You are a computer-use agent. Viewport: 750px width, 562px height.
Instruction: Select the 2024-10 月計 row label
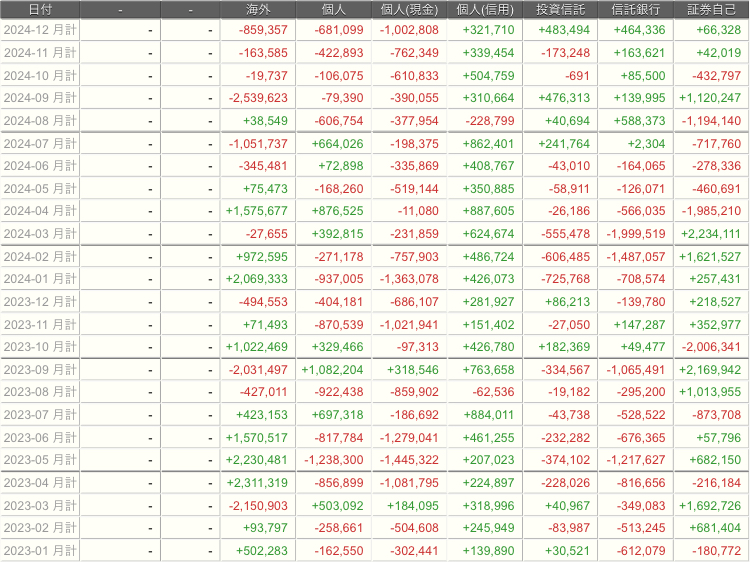tap(40, 76)
